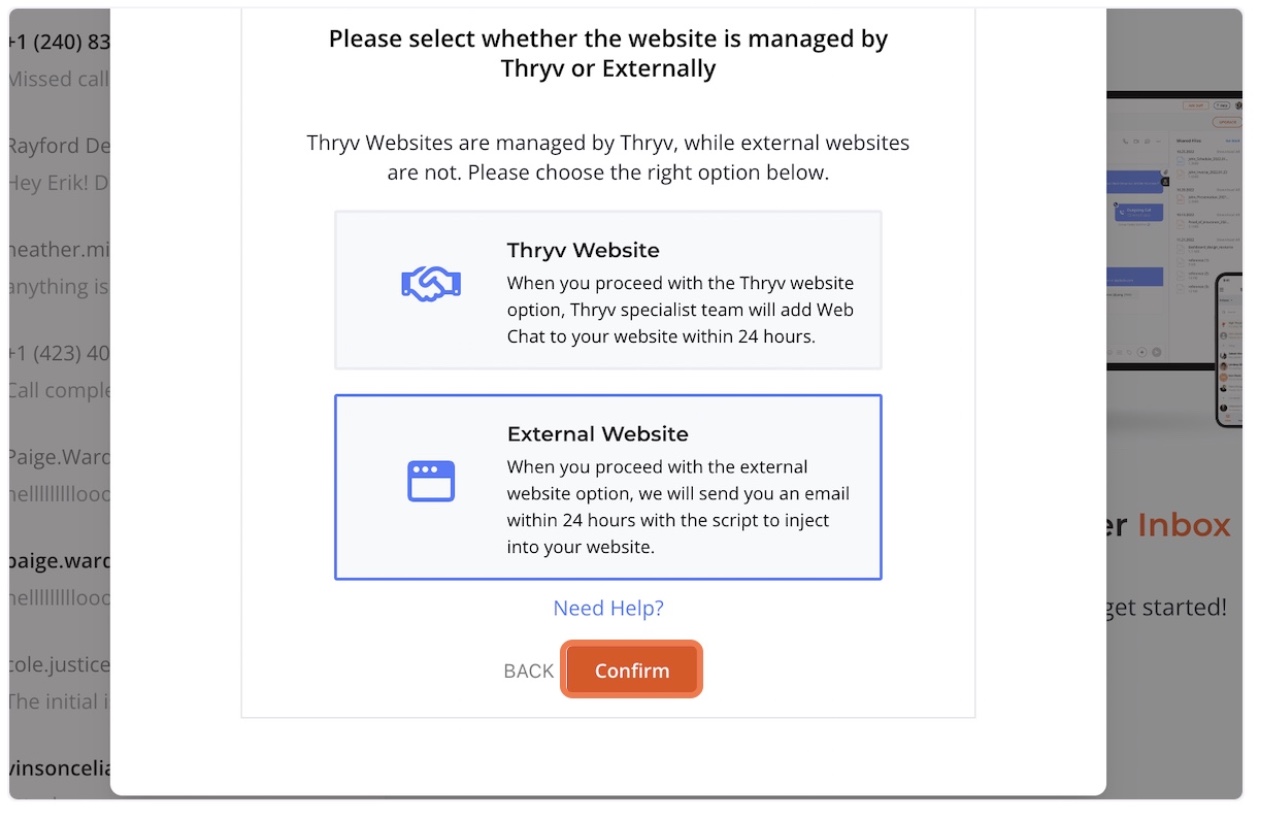Viewport: 1266px width, 818px height.
Task: Open the Need Help? link
Action: tap(608, 608)
